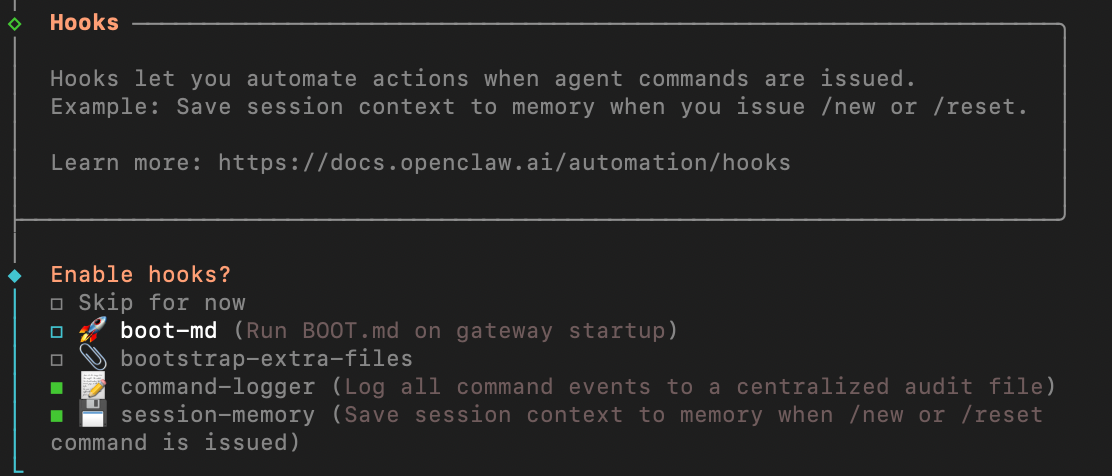Screen dimensions: 1112x476
Task: Click the Skip for now label
Action: point(162,302)
